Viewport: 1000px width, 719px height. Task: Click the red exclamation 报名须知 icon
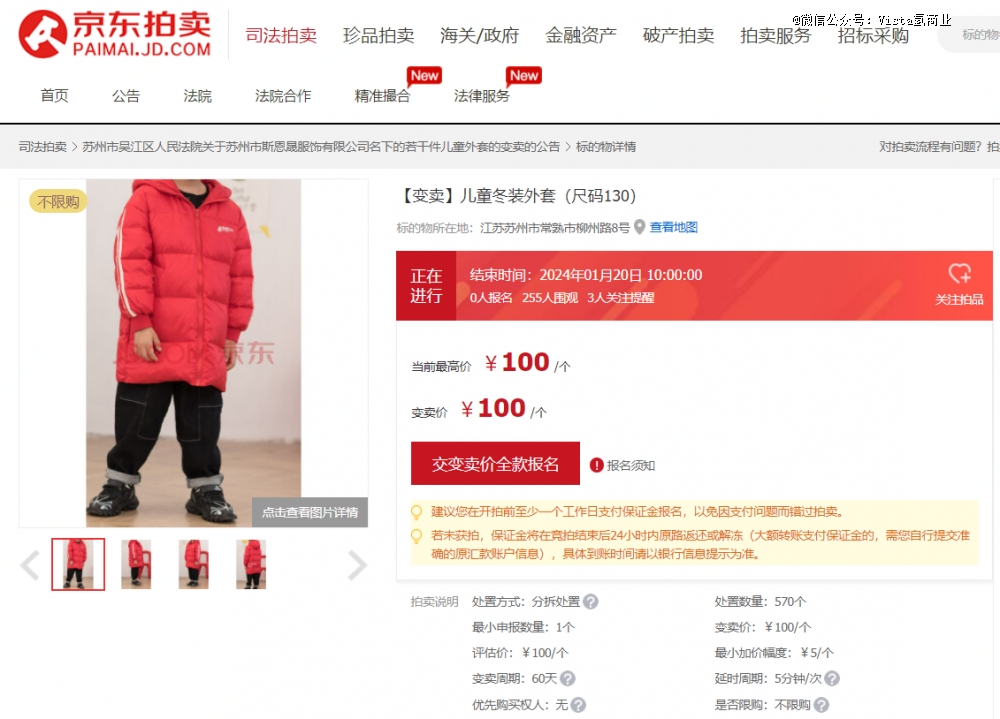tap(596, 465)
